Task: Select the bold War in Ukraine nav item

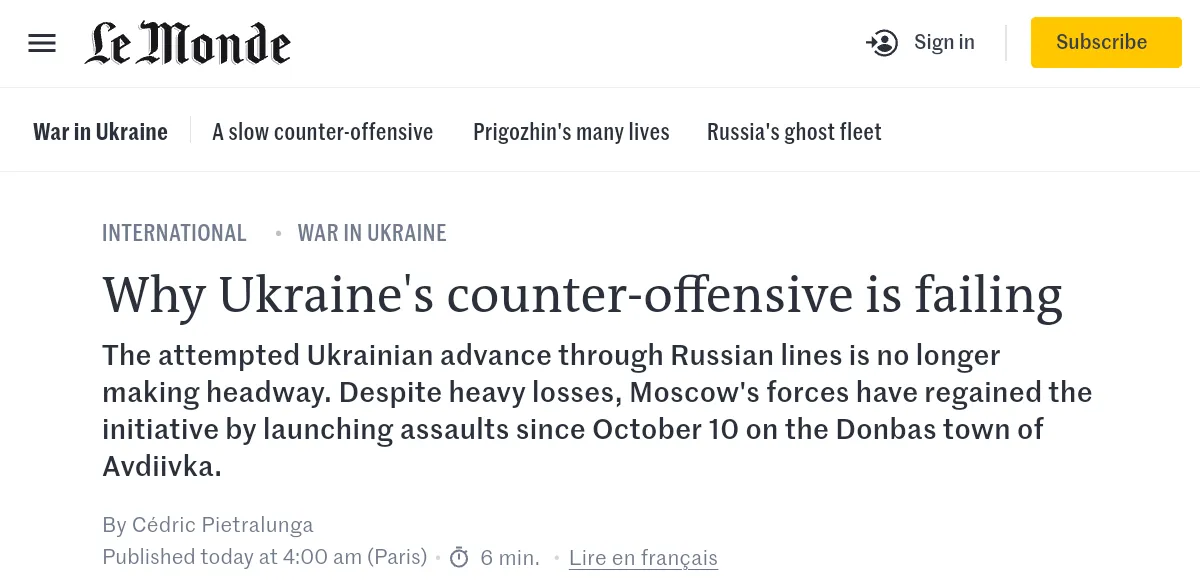Action: click(x=100, y=132)
